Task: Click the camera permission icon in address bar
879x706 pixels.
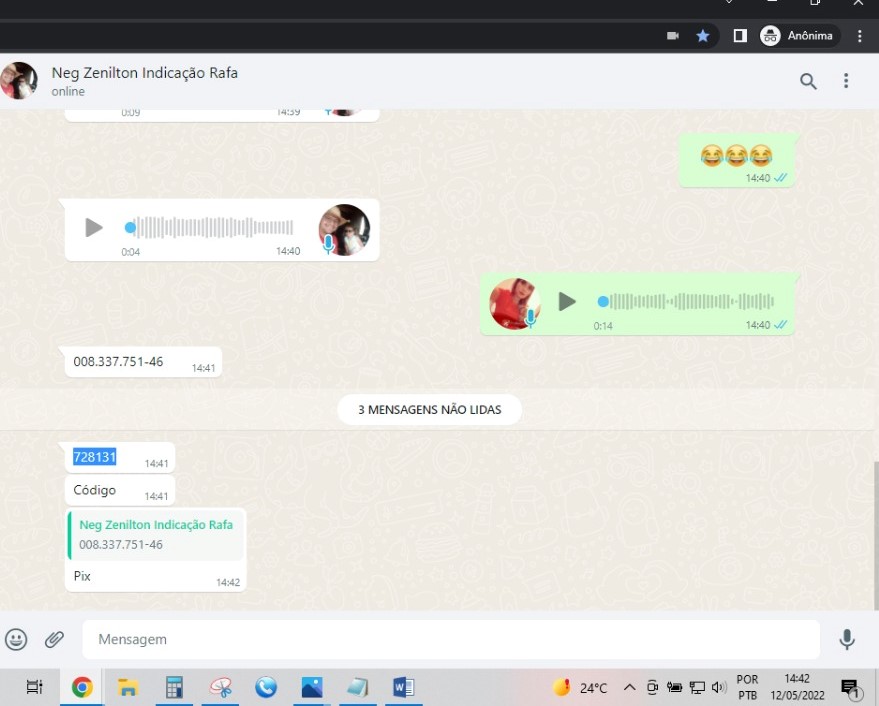Action: pos(673,36)
